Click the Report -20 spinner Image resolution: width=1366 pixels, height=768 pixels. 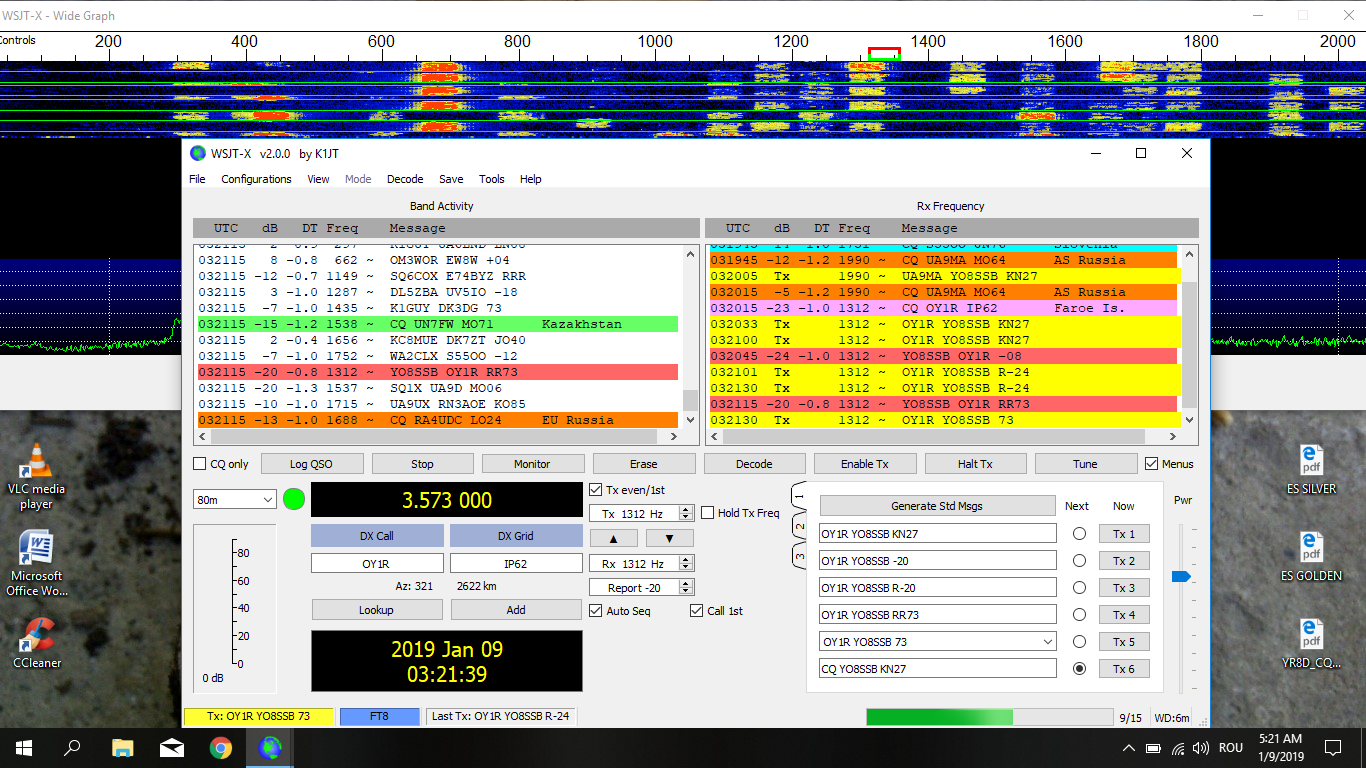pos(641,588)
